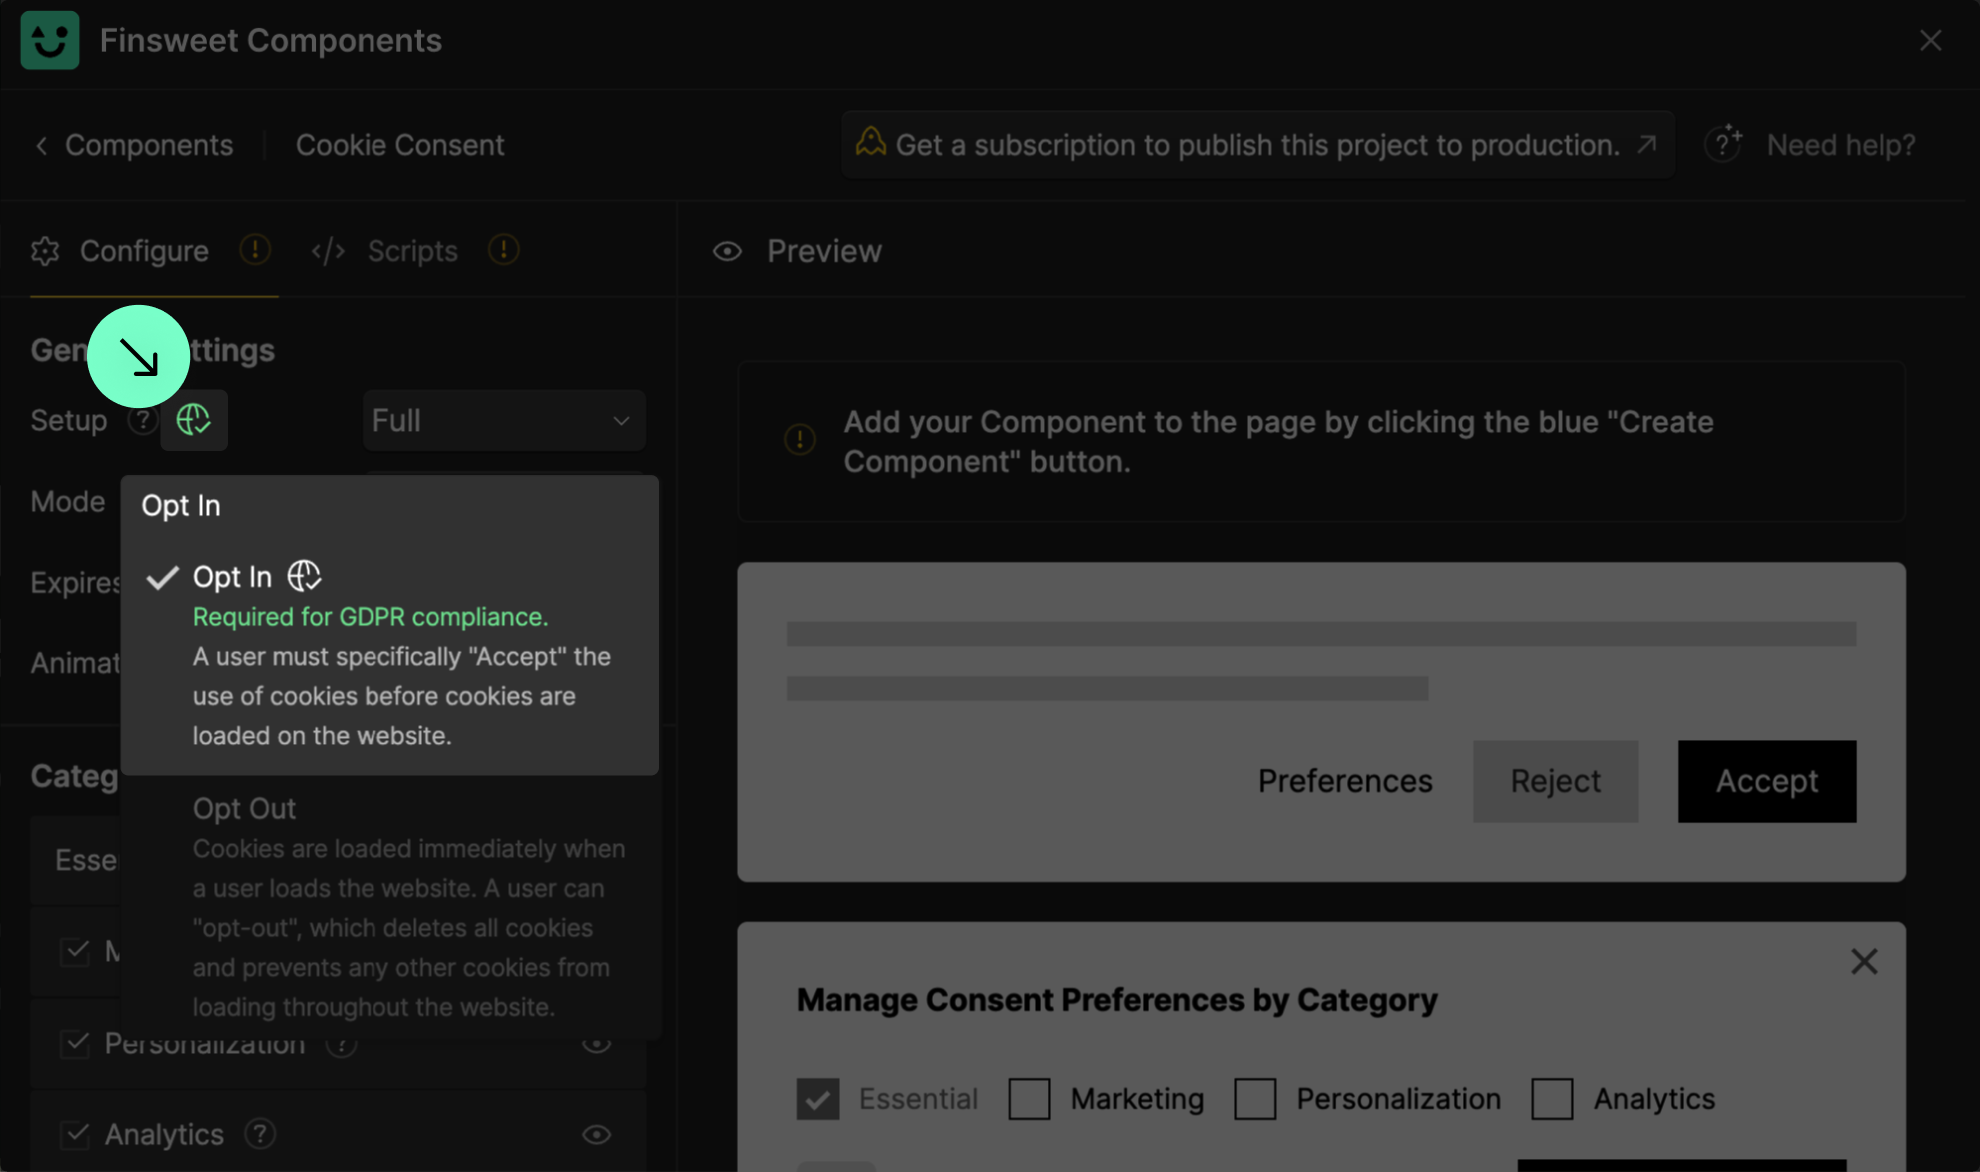Click the Configure gear icon
This screenshot has width=1980, height=1172.
(45, 251)
